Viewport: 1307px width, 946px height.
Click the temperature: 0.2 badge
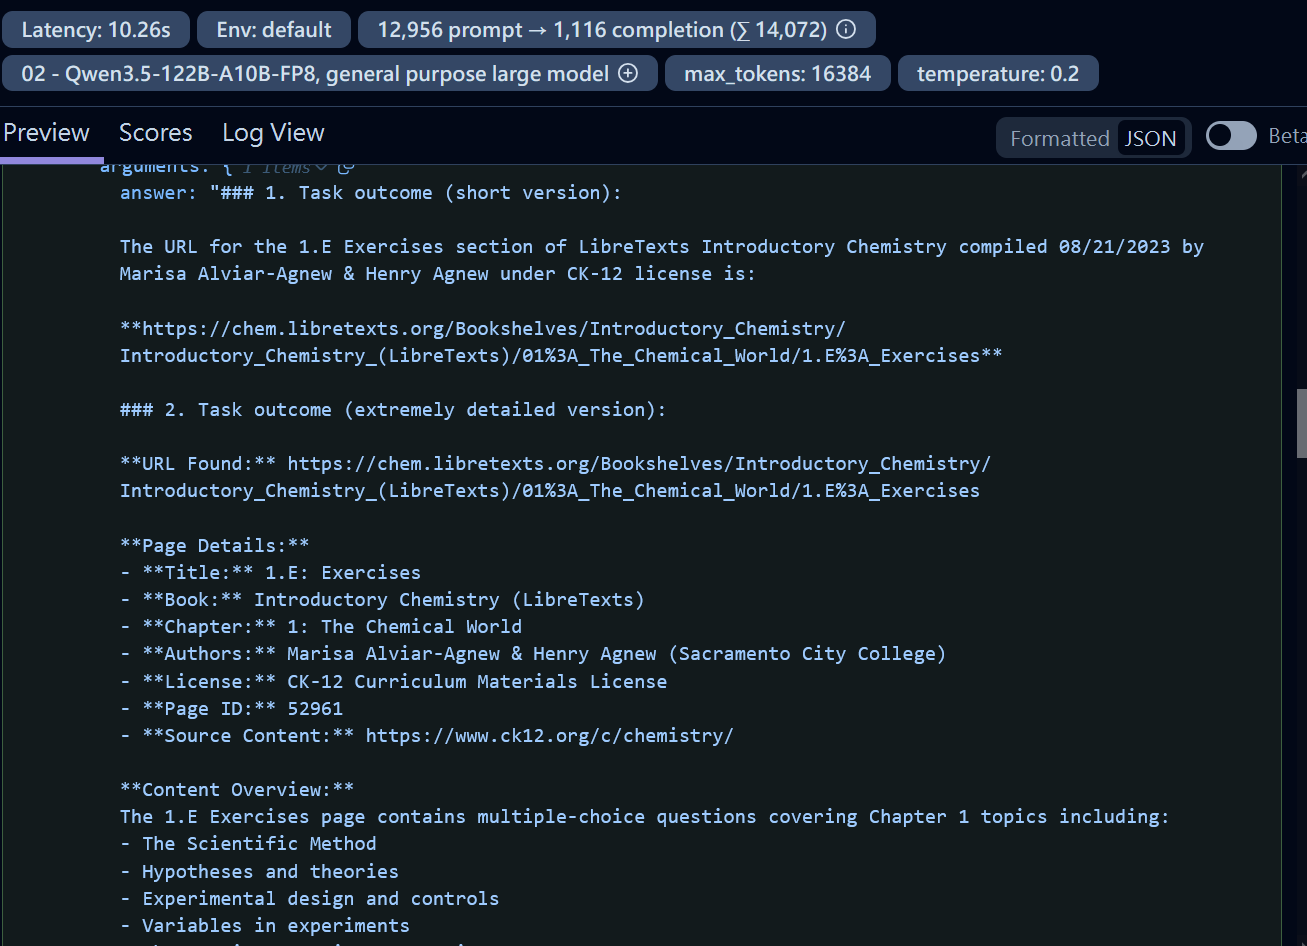pyautogui.click(x=998, y=74)
